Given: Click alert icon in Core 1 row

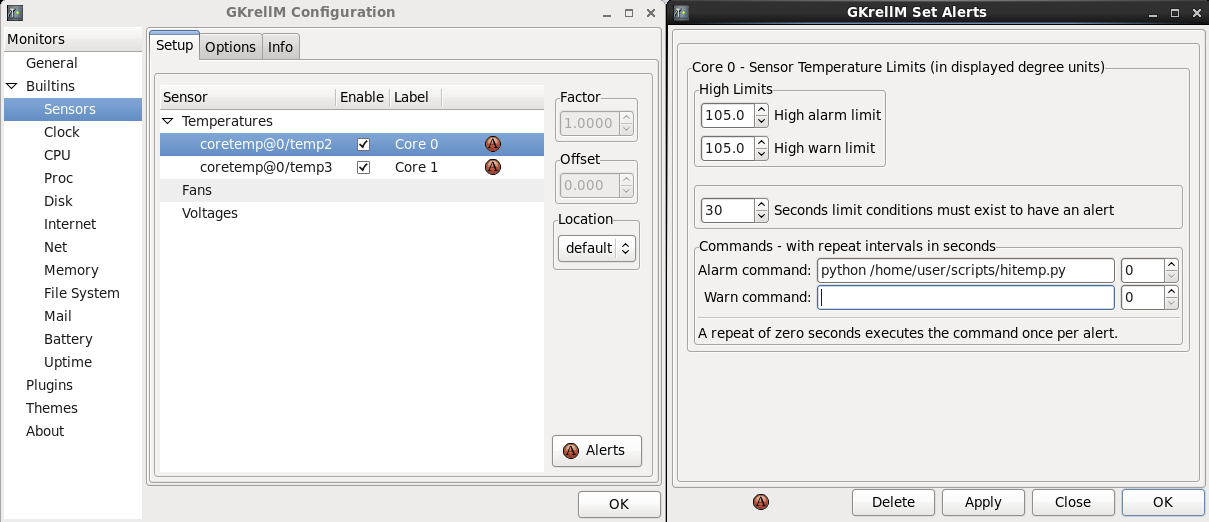Looking at the screenshot, I should [492, 167].
